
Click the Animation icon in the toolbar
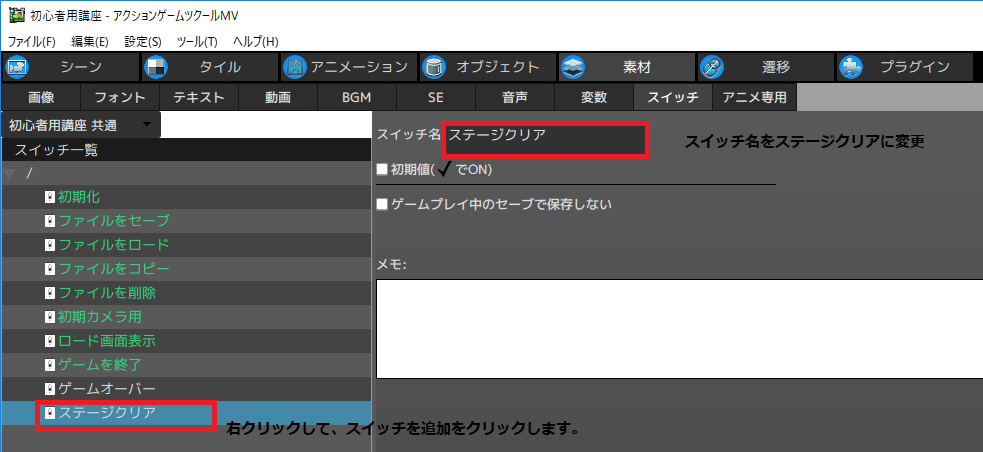point(294,67)
